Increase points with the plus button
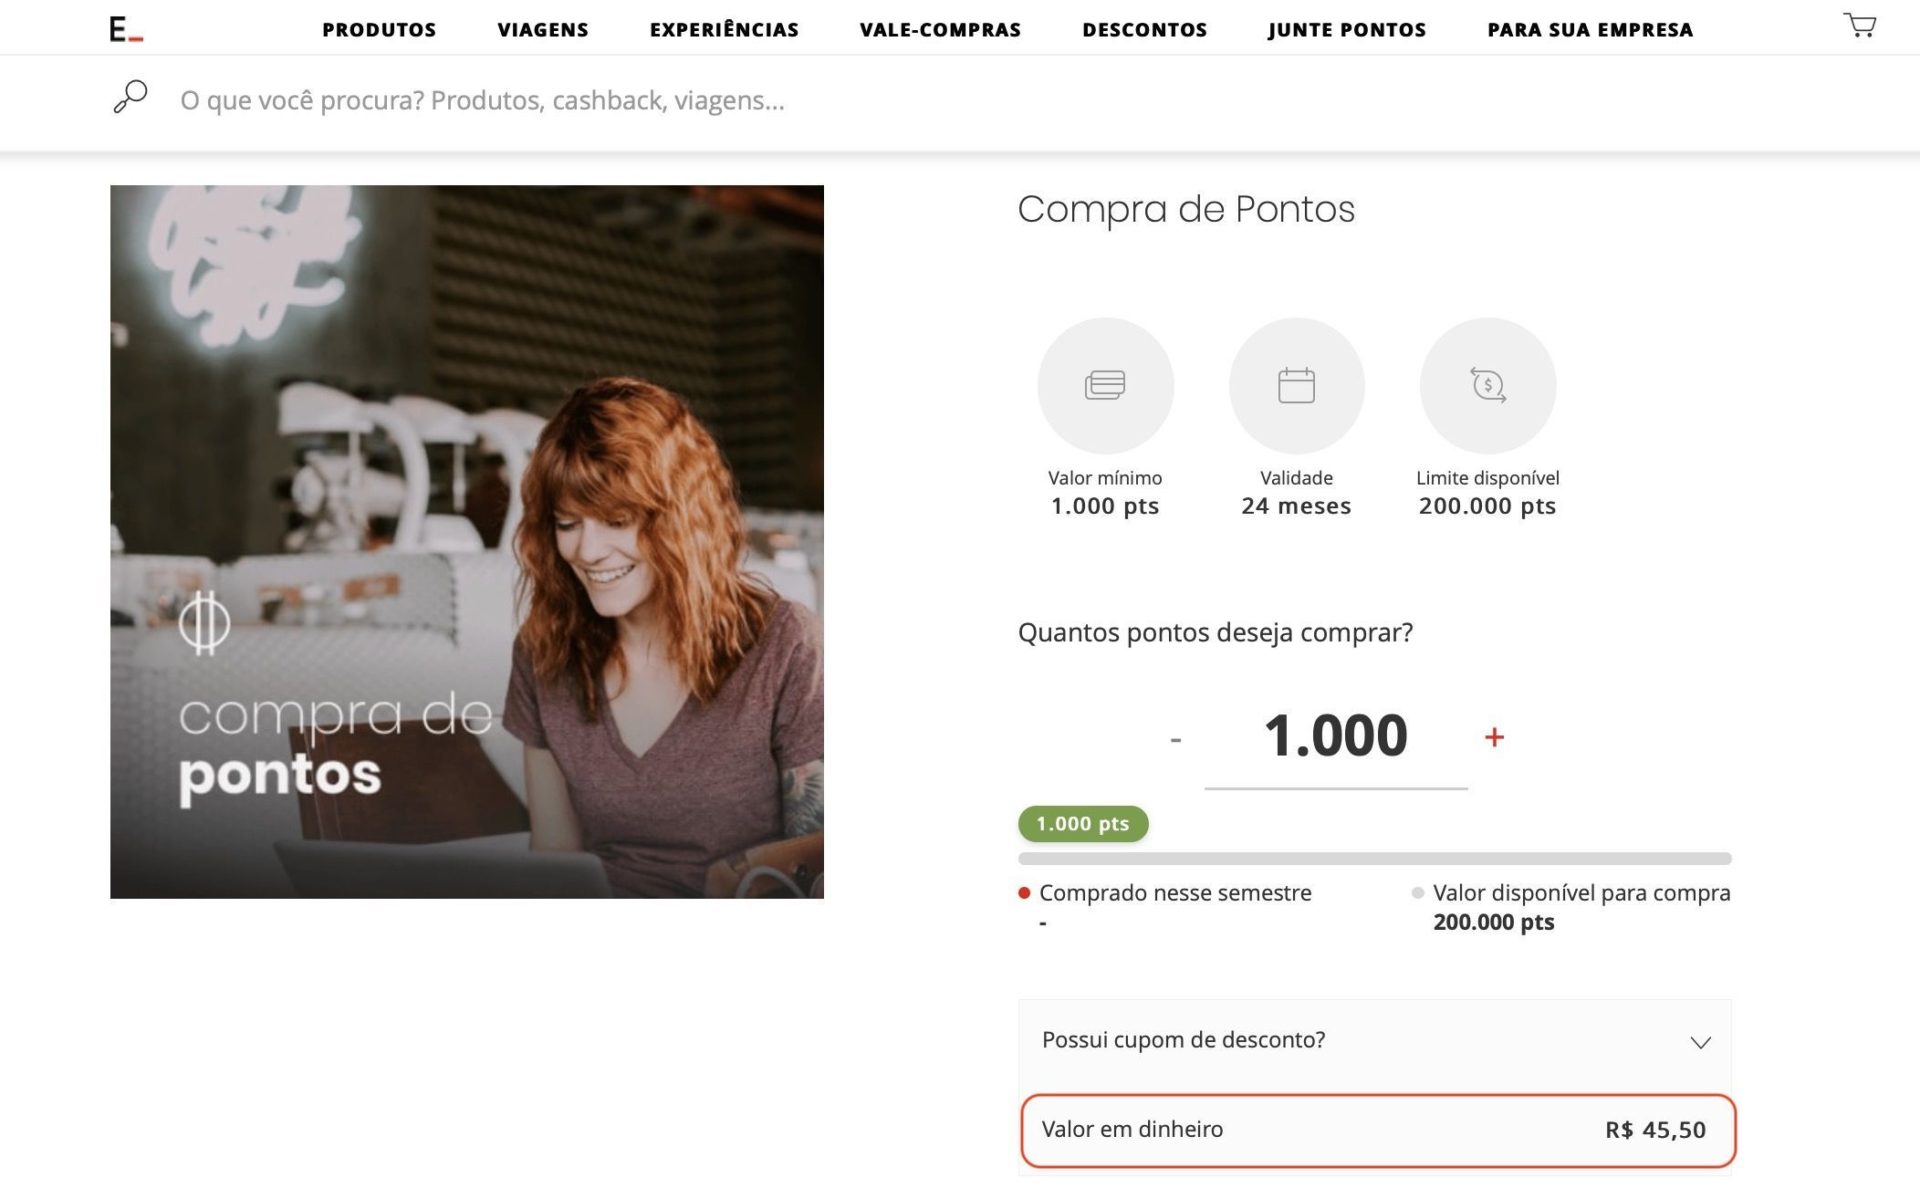Image resolution: width=1920 pixels, height=1199 pixels. pos(1494,737)
